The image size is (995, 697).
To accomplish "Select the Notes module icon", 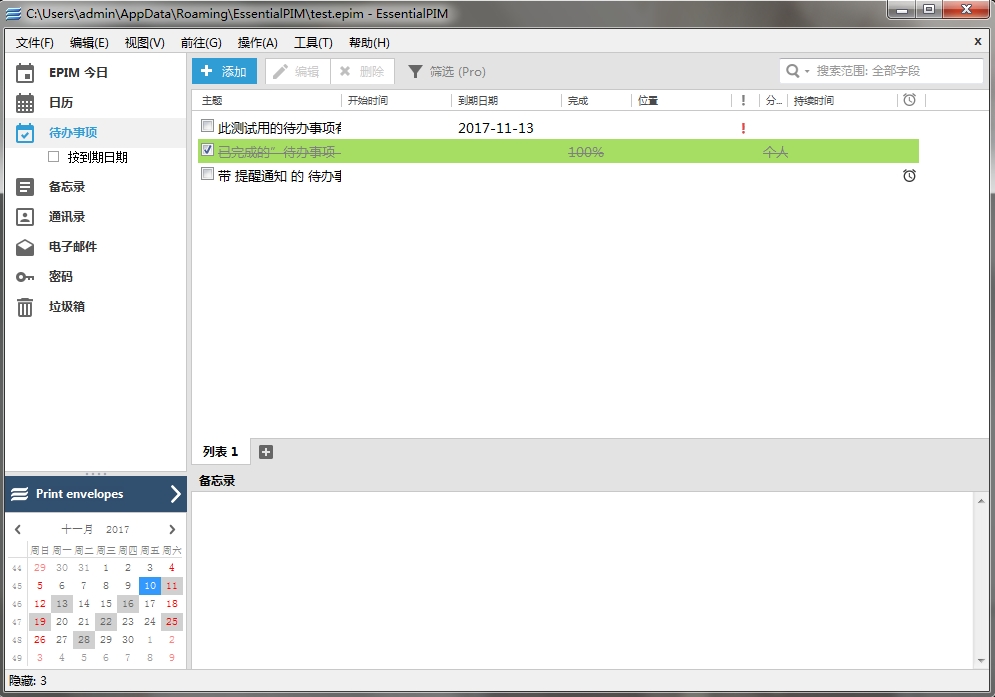I will point(25,187).
